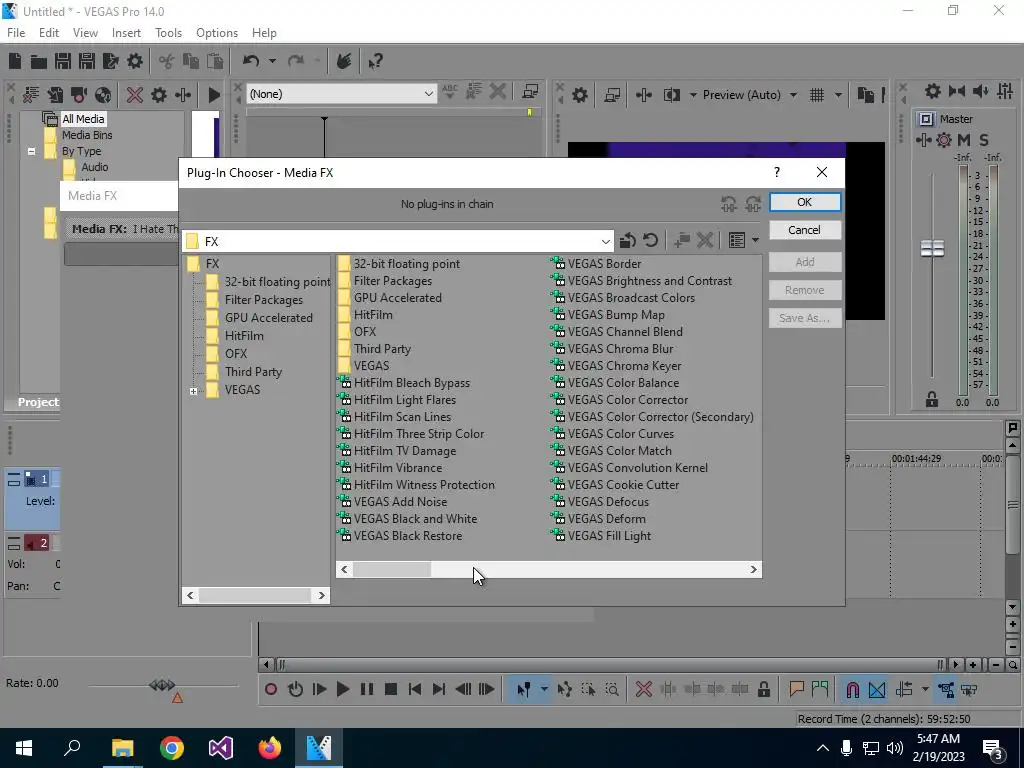Open the Preview (Auto) quality dropdown
This screenshot has height=768, width=1024.
[793, 95]
